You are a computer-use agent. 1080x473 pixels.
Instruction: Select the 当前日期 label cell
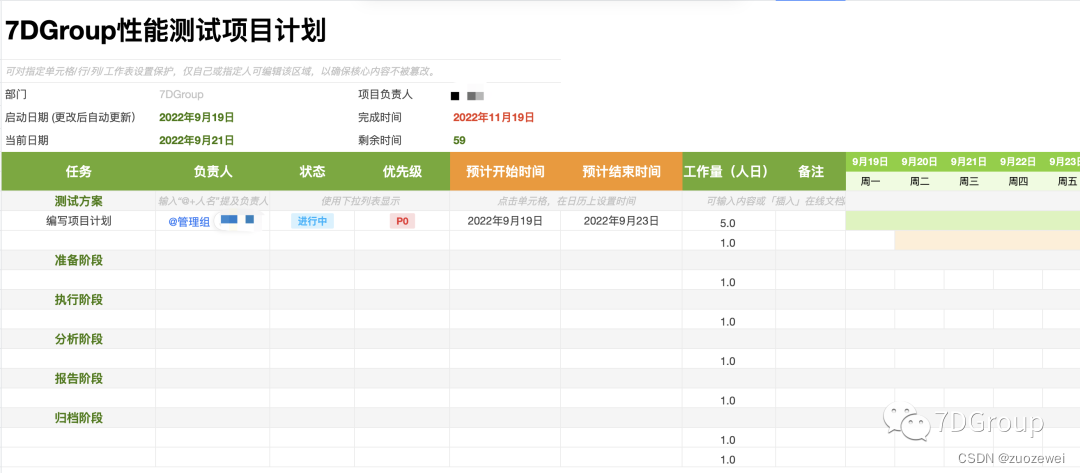[x=27, y=140]
